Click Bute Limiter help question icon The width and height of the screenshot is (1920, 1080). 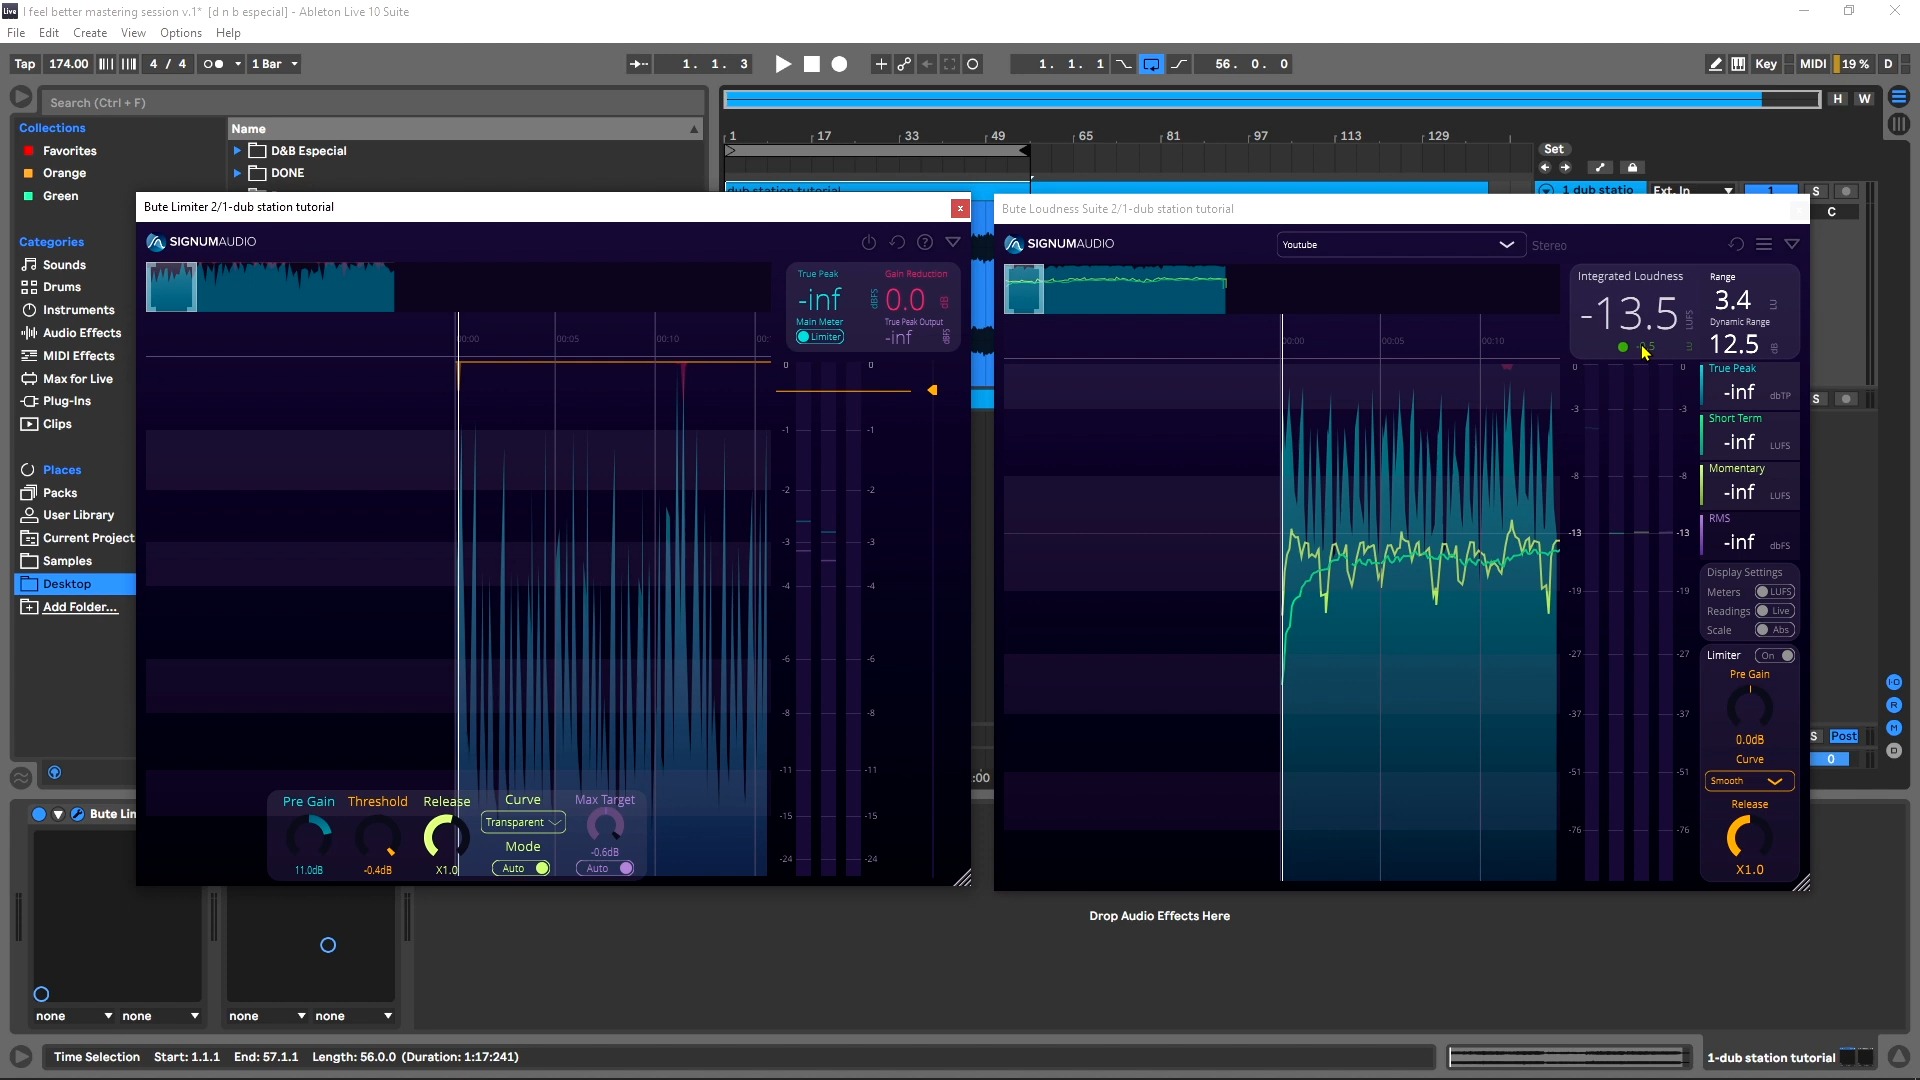[925, 242]
